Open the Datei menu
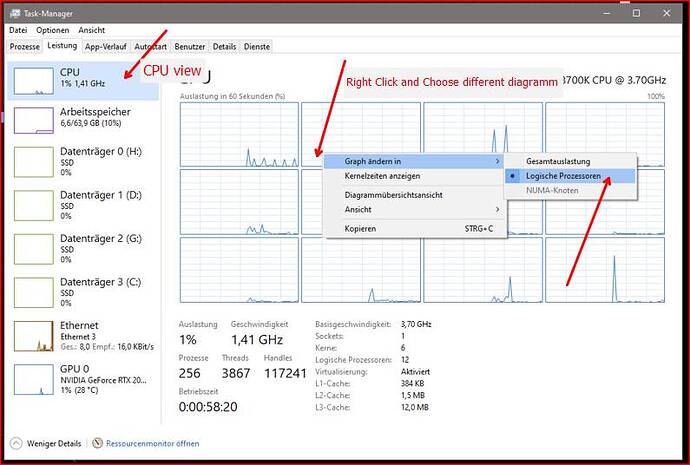This screenshot has height=465, width=690. pyautogui.click(x=18, y=30)
